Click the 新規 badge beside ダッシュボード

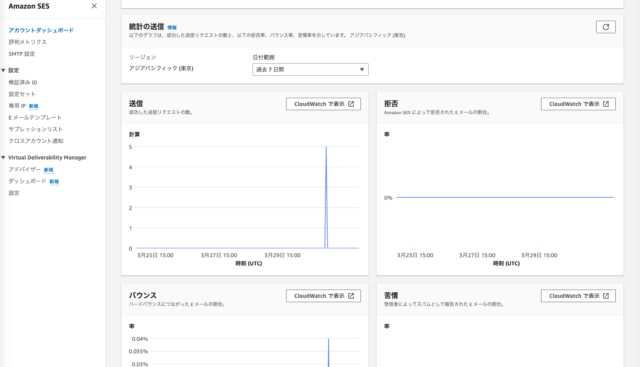click(x=54, y=182)
